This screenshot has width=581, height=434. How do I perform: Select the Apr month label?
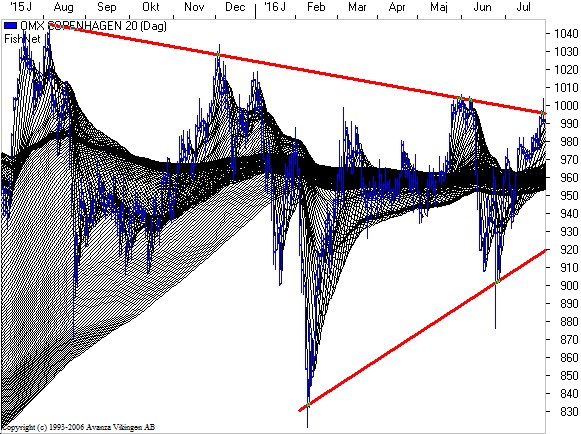point(397,7)
